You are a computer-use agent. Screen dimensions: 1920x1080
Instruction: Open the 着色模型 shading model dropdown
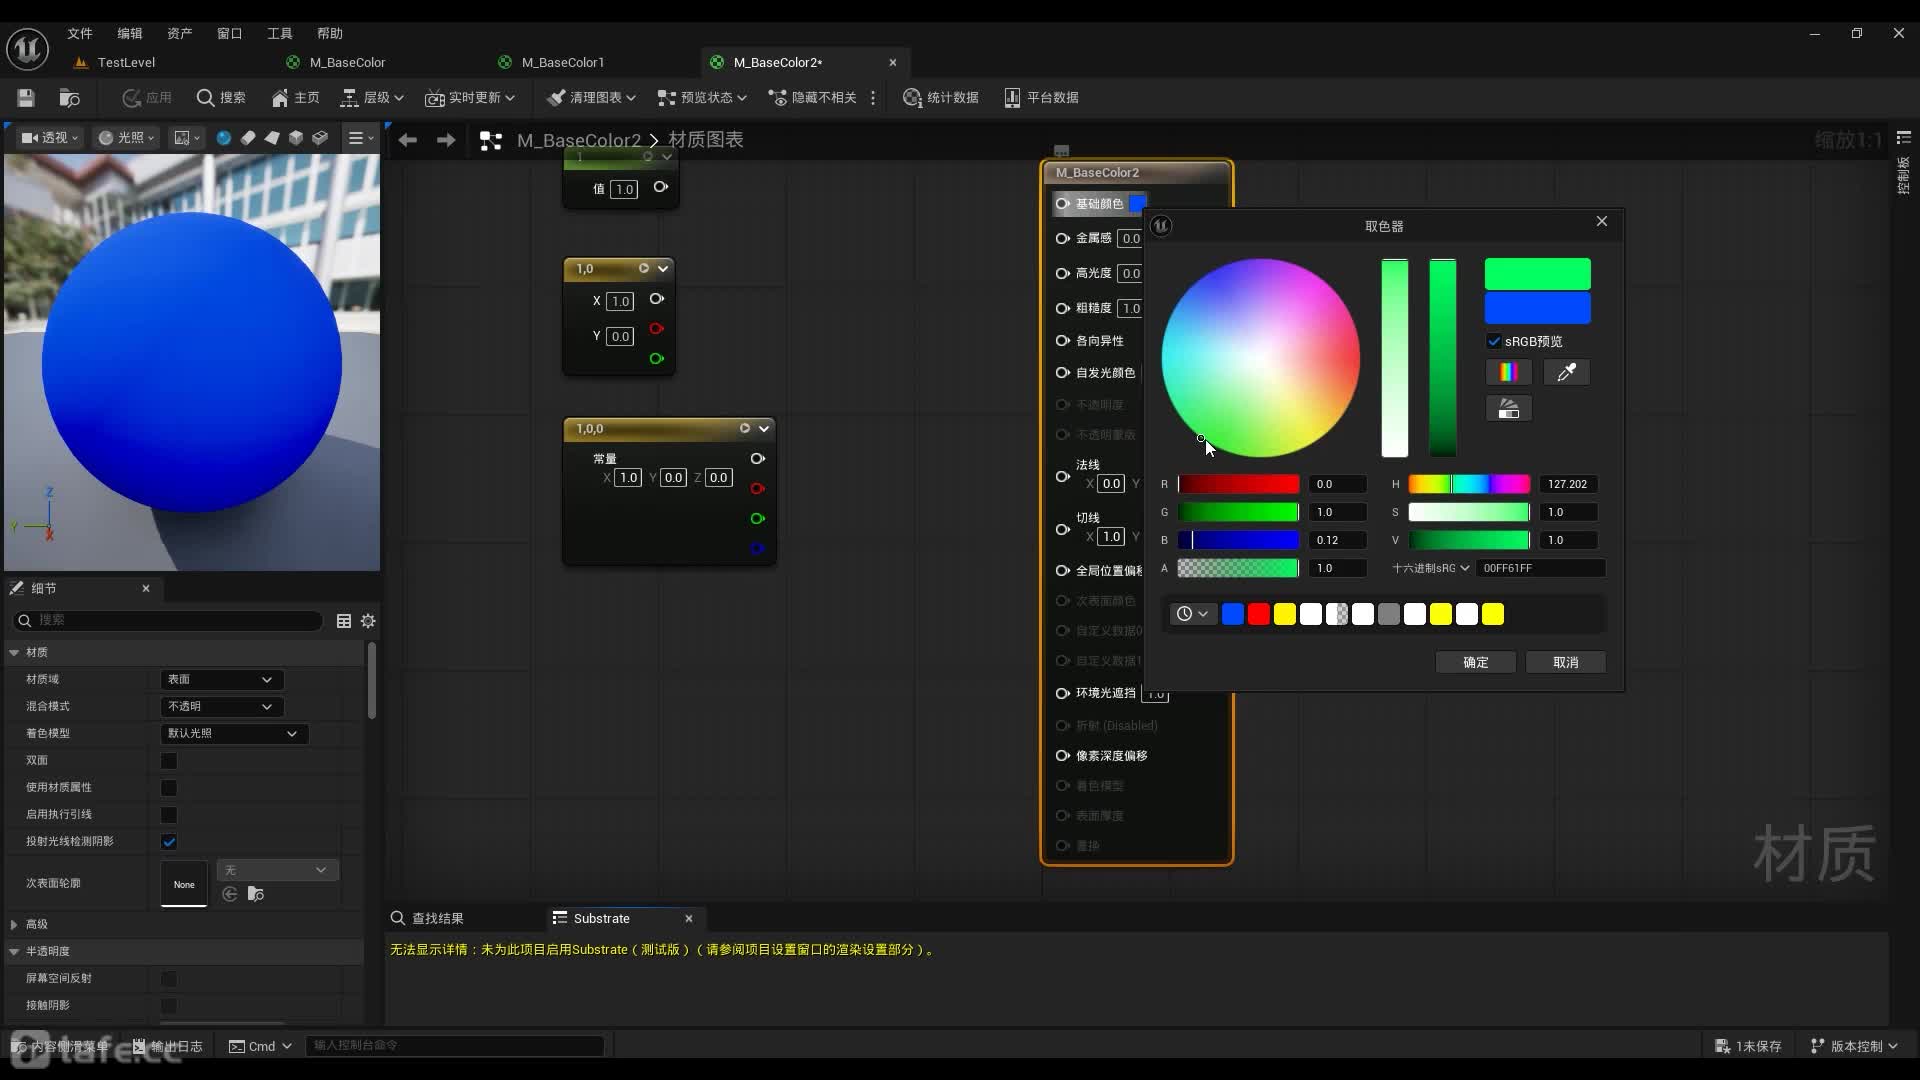[233, 734]
